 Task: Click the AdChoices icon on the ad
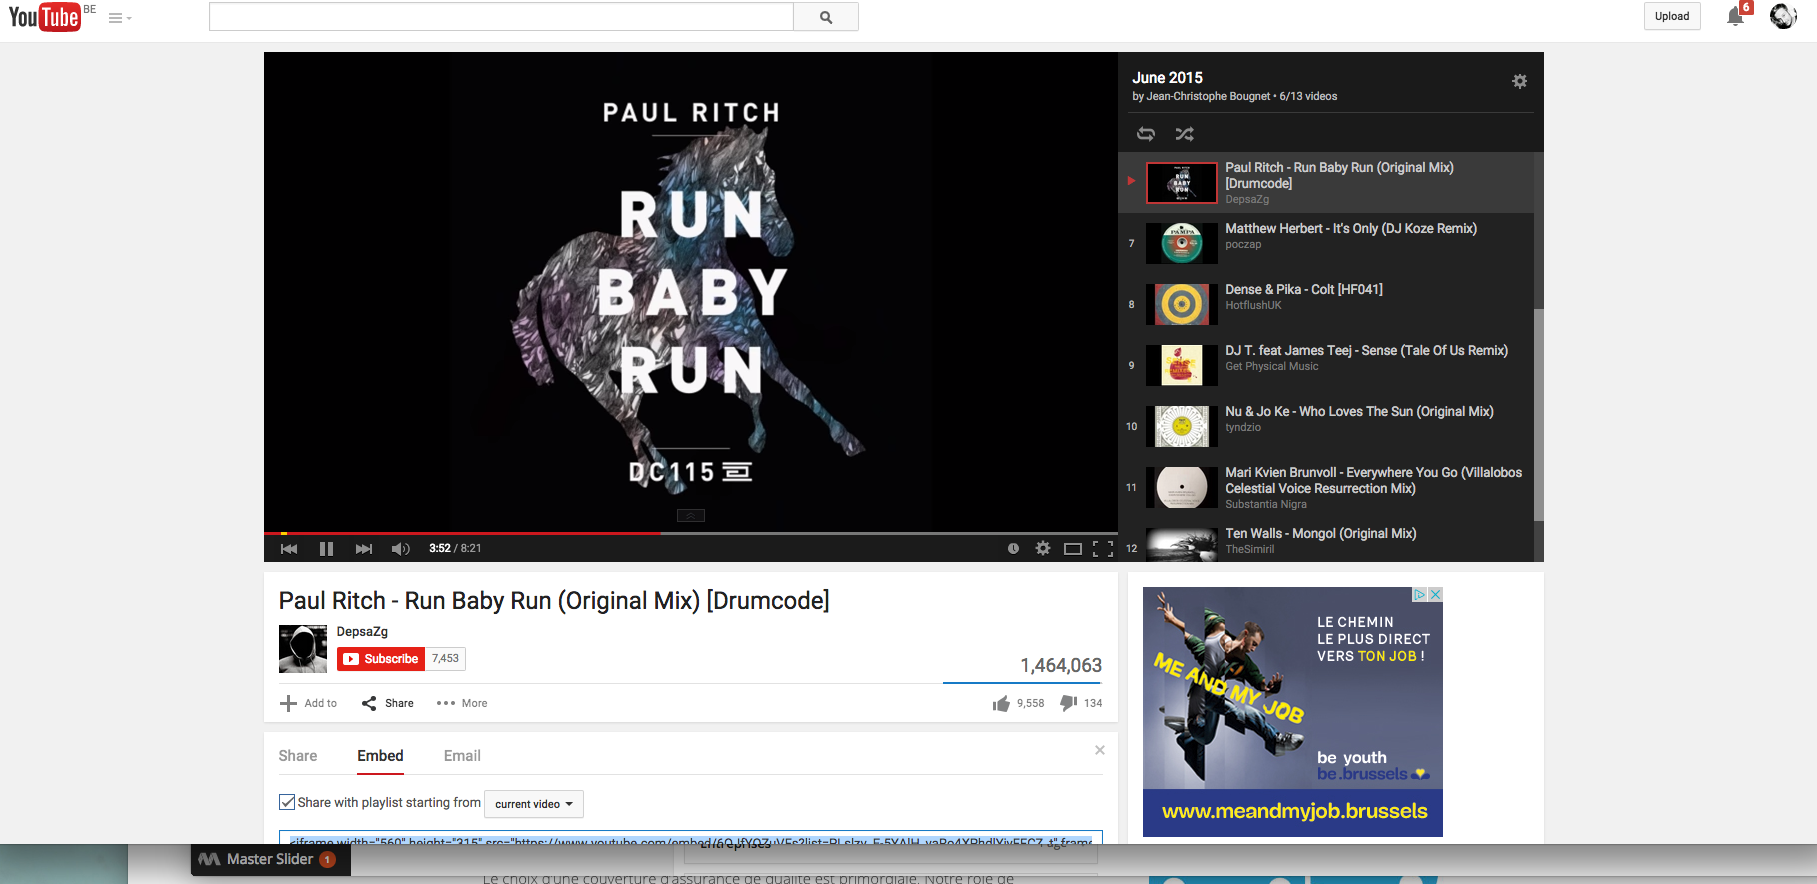tap(1419, 594)
